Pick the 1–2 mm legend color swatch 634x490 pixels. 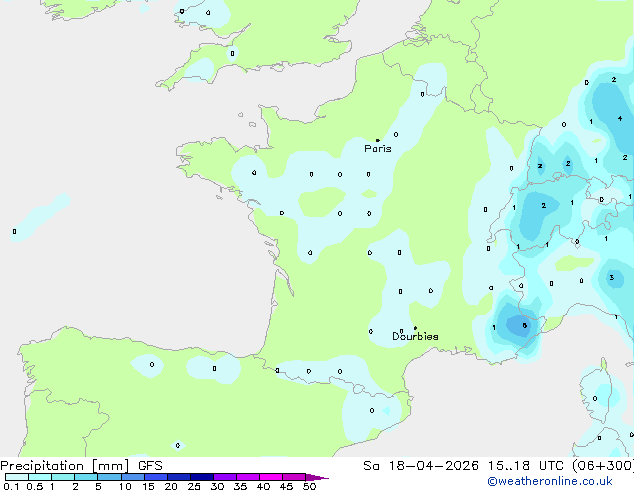tap(63, 477)
